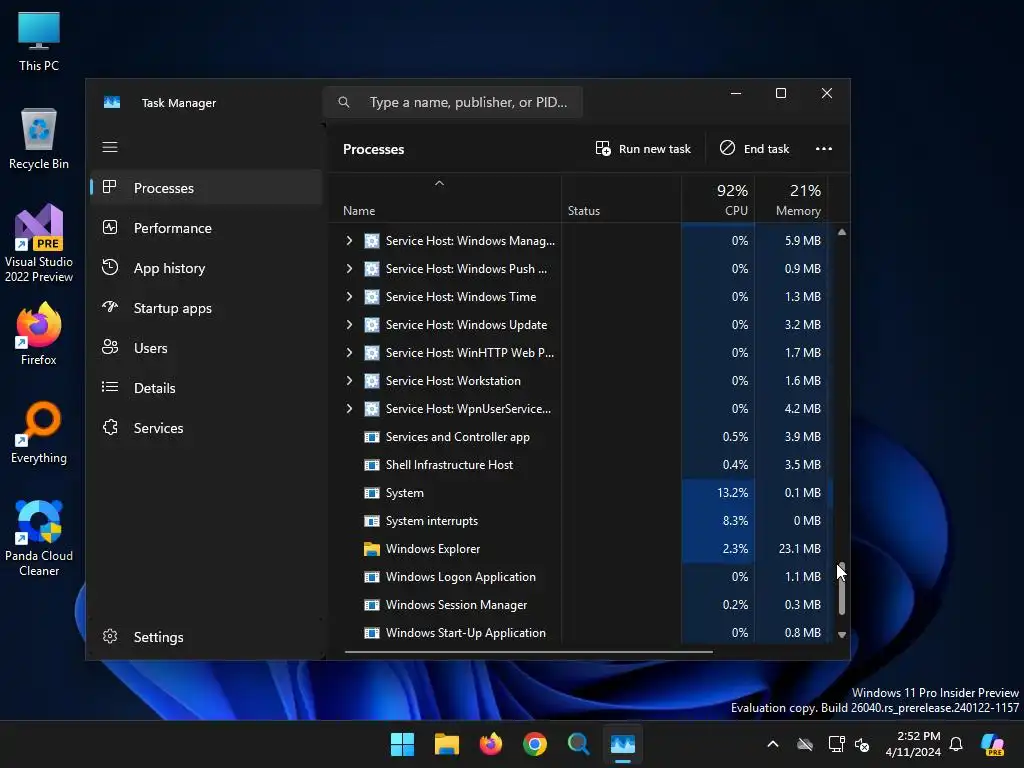Image resolution: width=1024 pixels, height=768 pixels.
Task: Click the Users icon in sidebar
Action: 110,347
